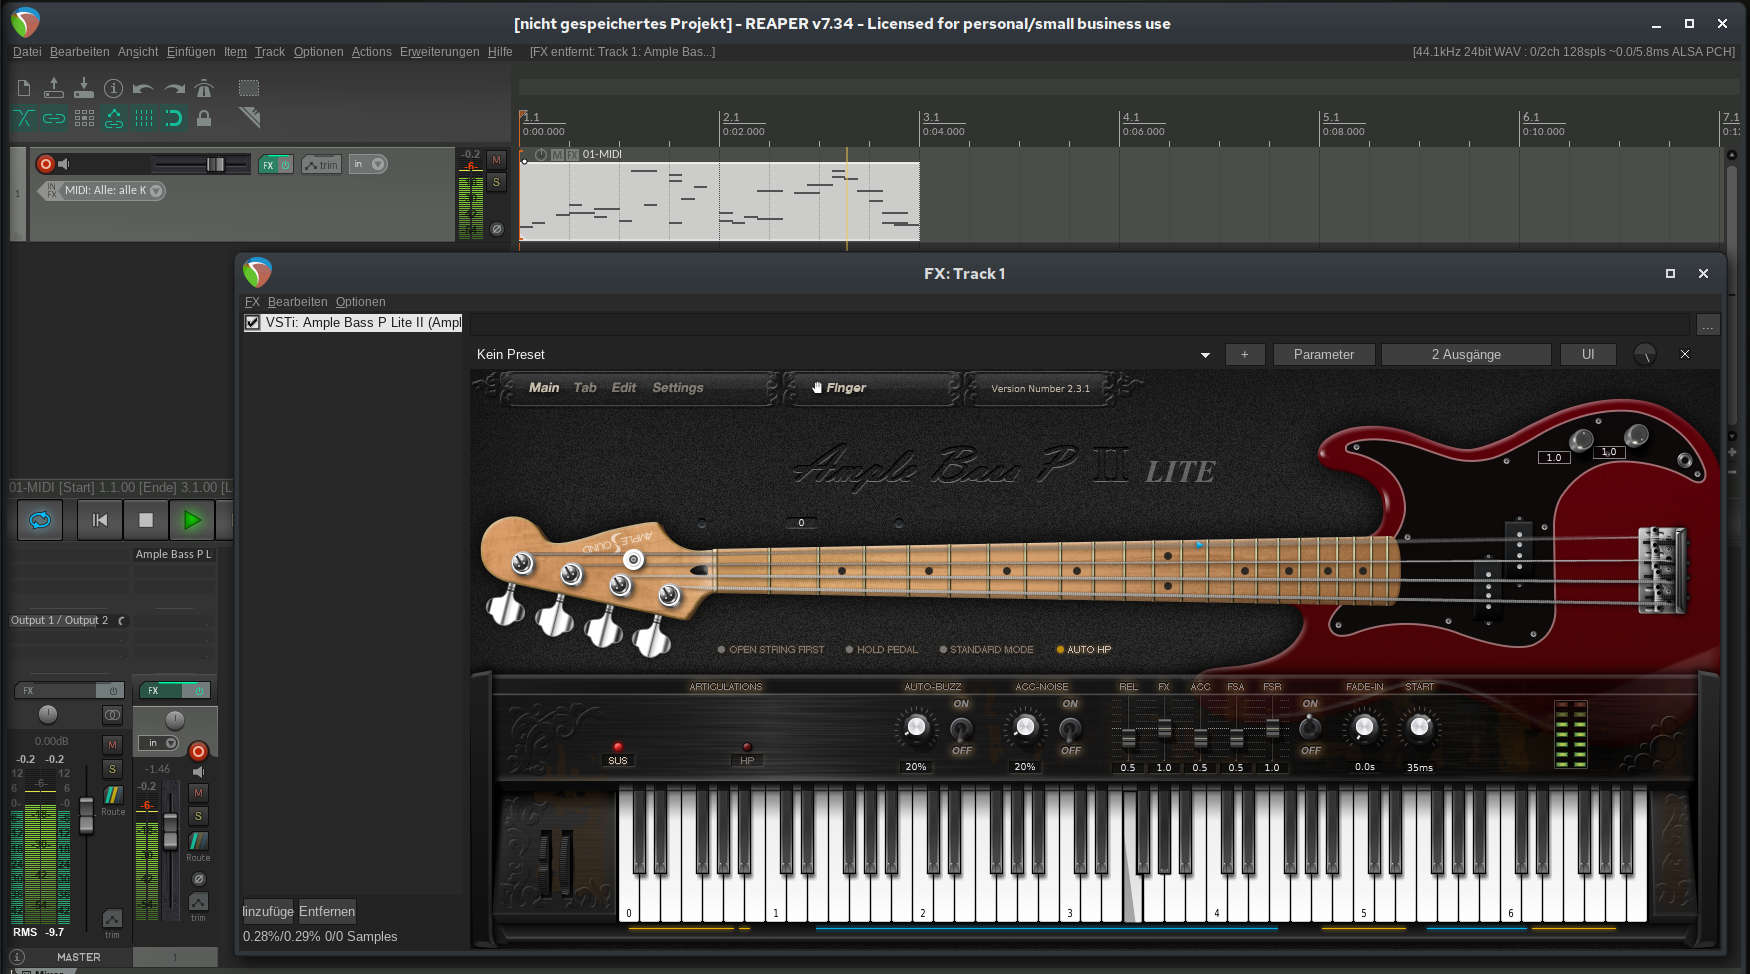Click Track 1 speaker monitor icon in track panel
The image size is (1750, 974).
[x=64, y=164]
